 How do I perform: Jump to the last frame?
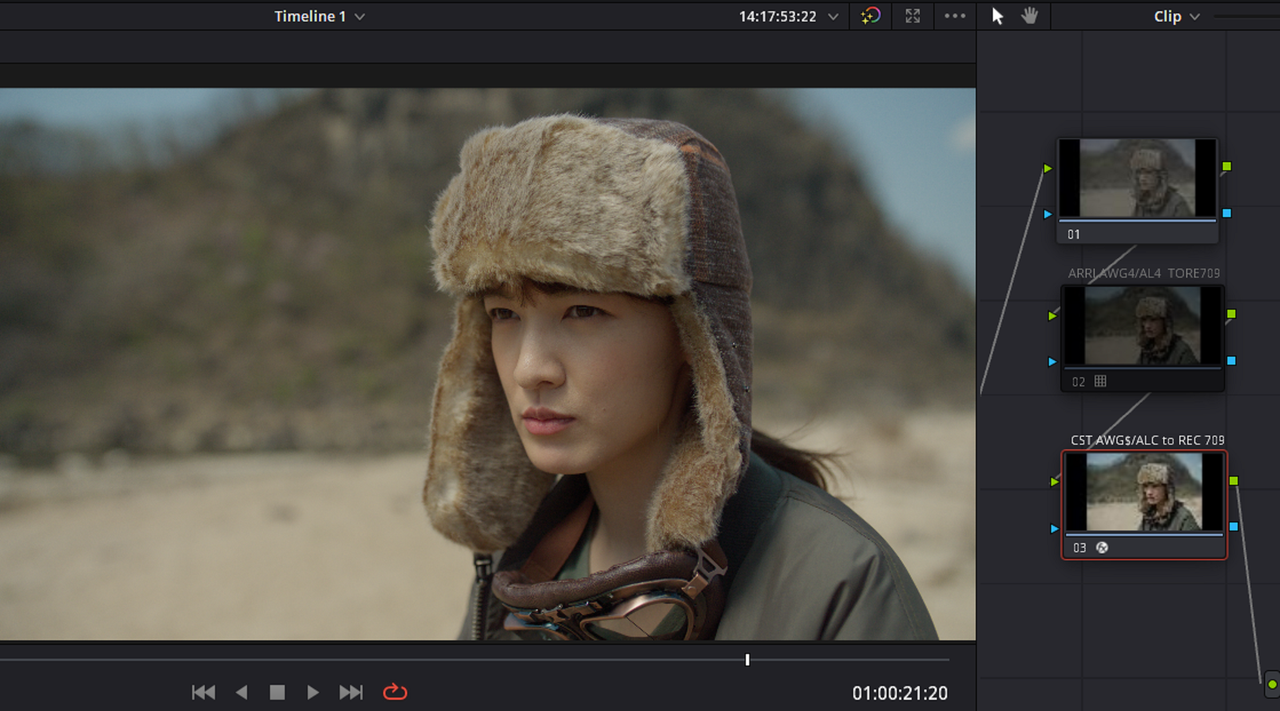(x=351, y=692)
